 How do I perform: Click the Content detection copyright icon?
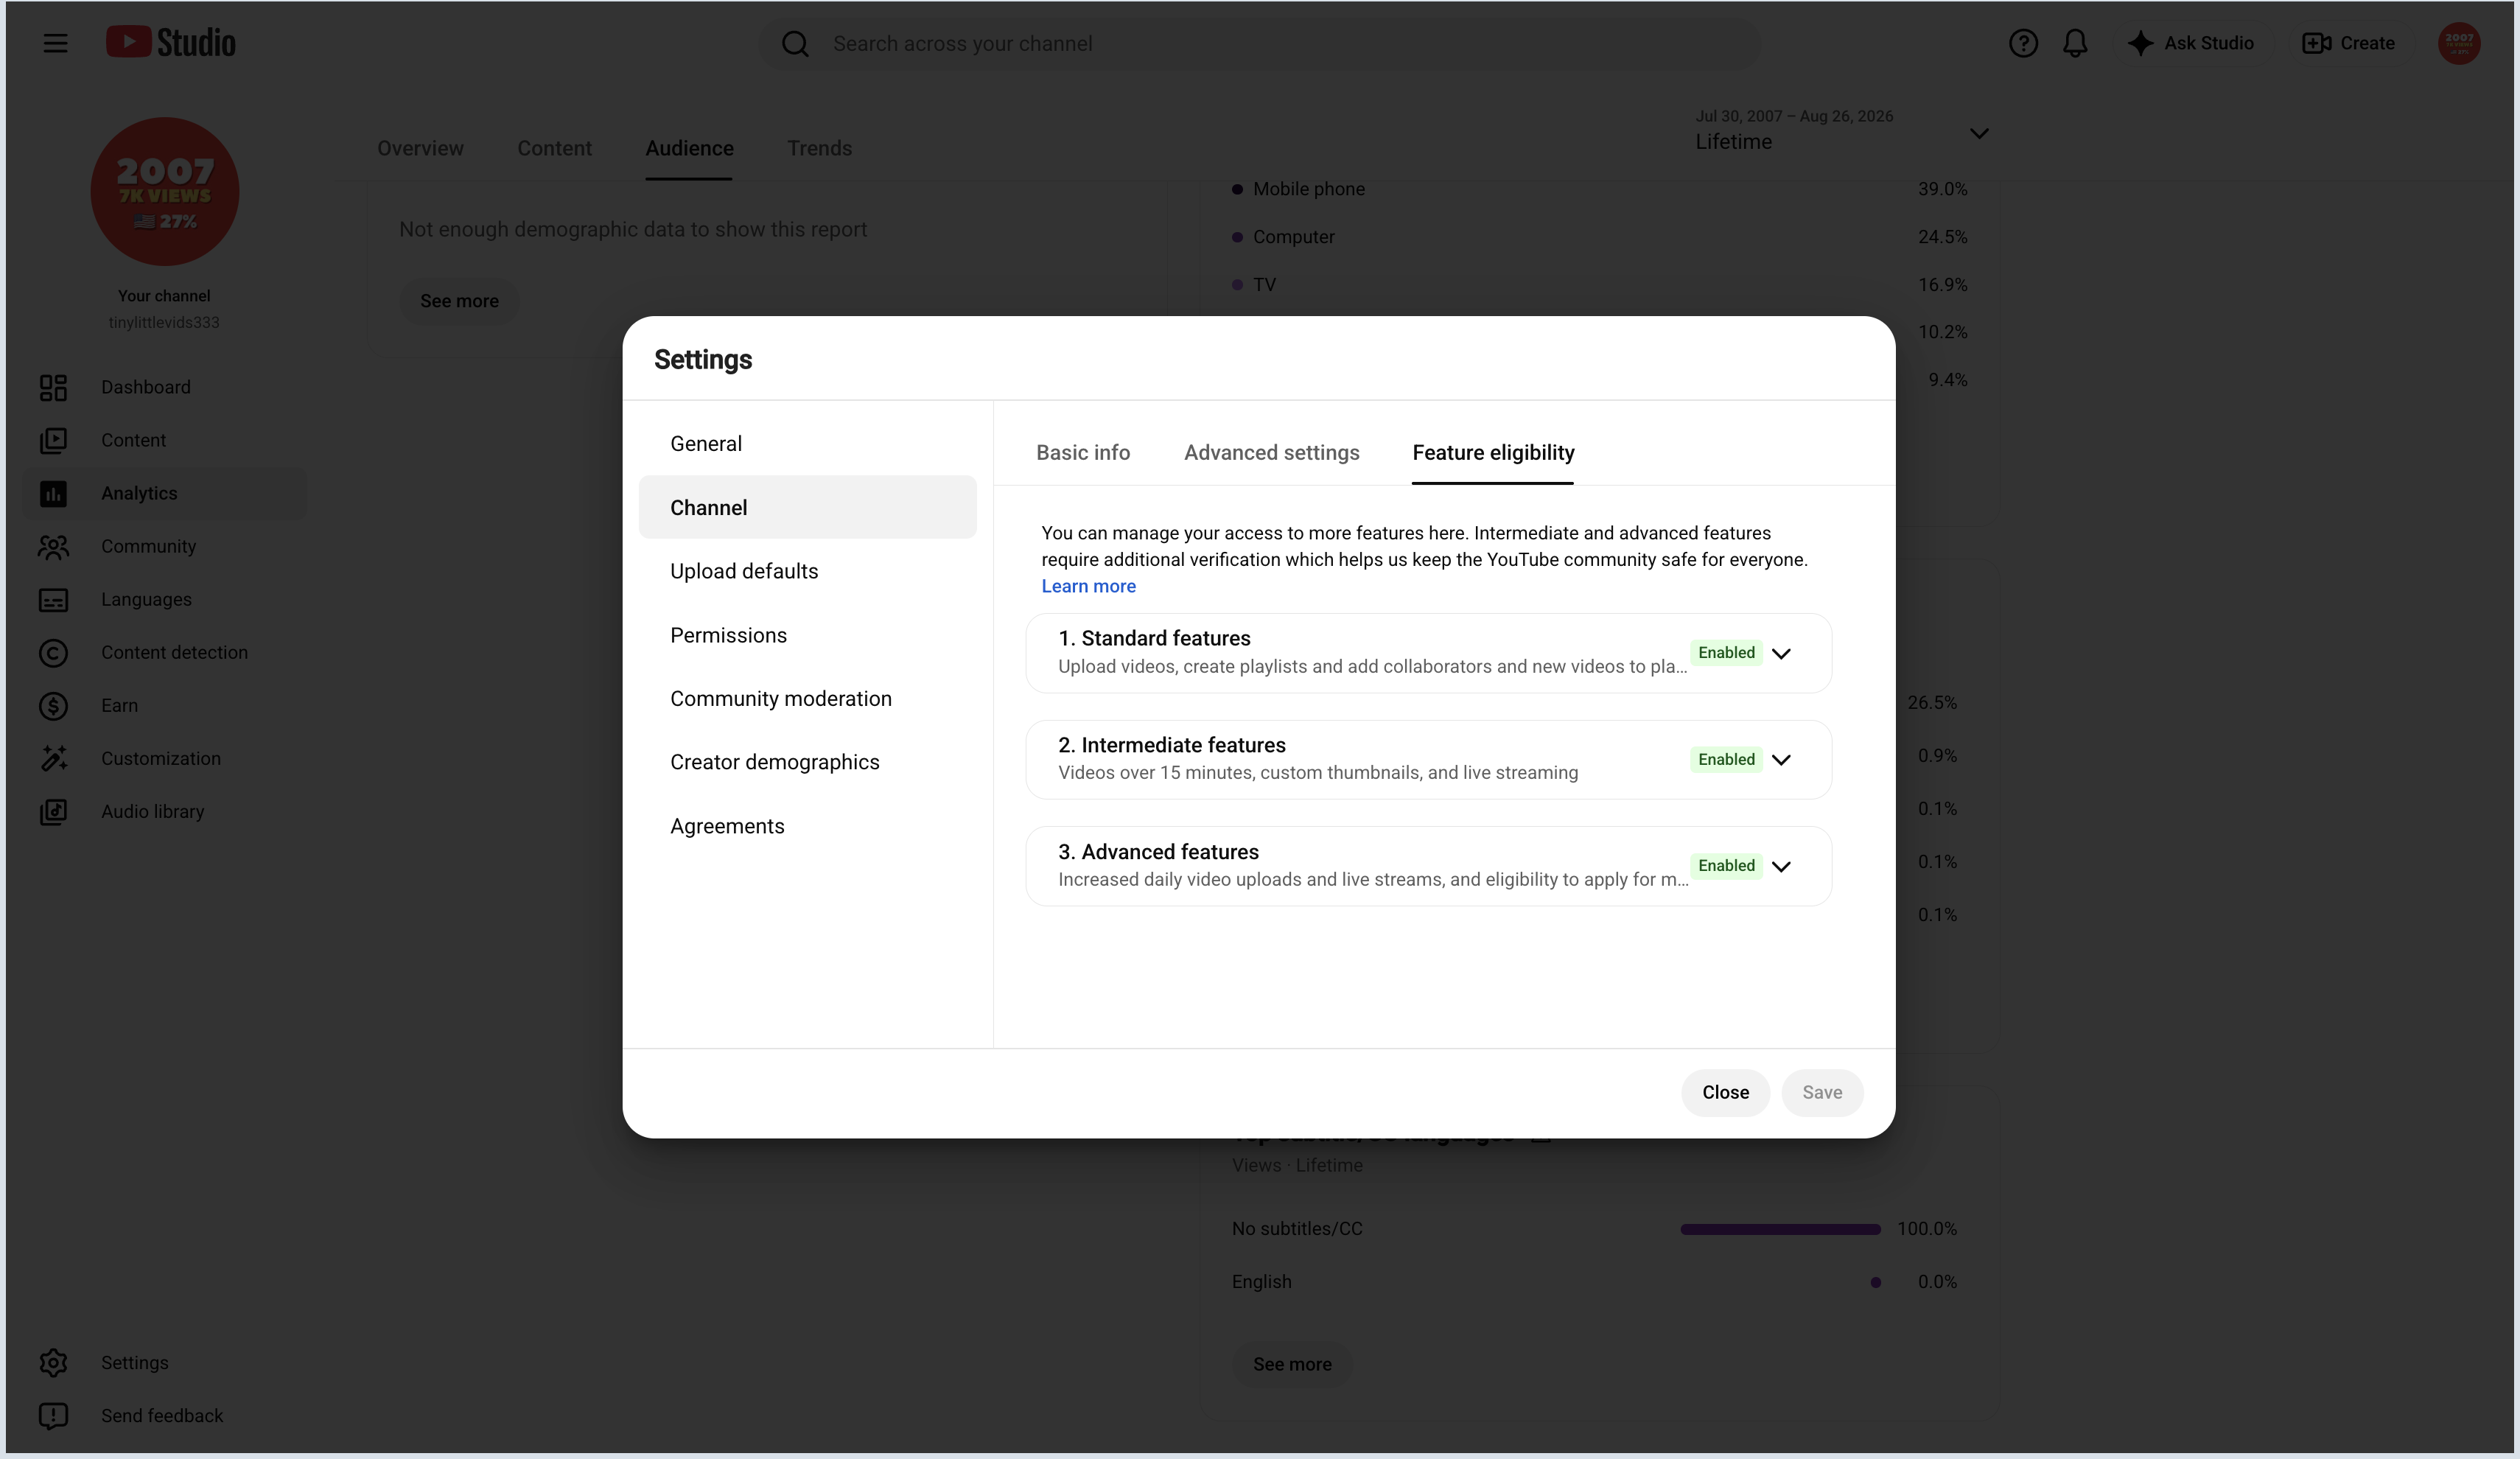[53, 652]
